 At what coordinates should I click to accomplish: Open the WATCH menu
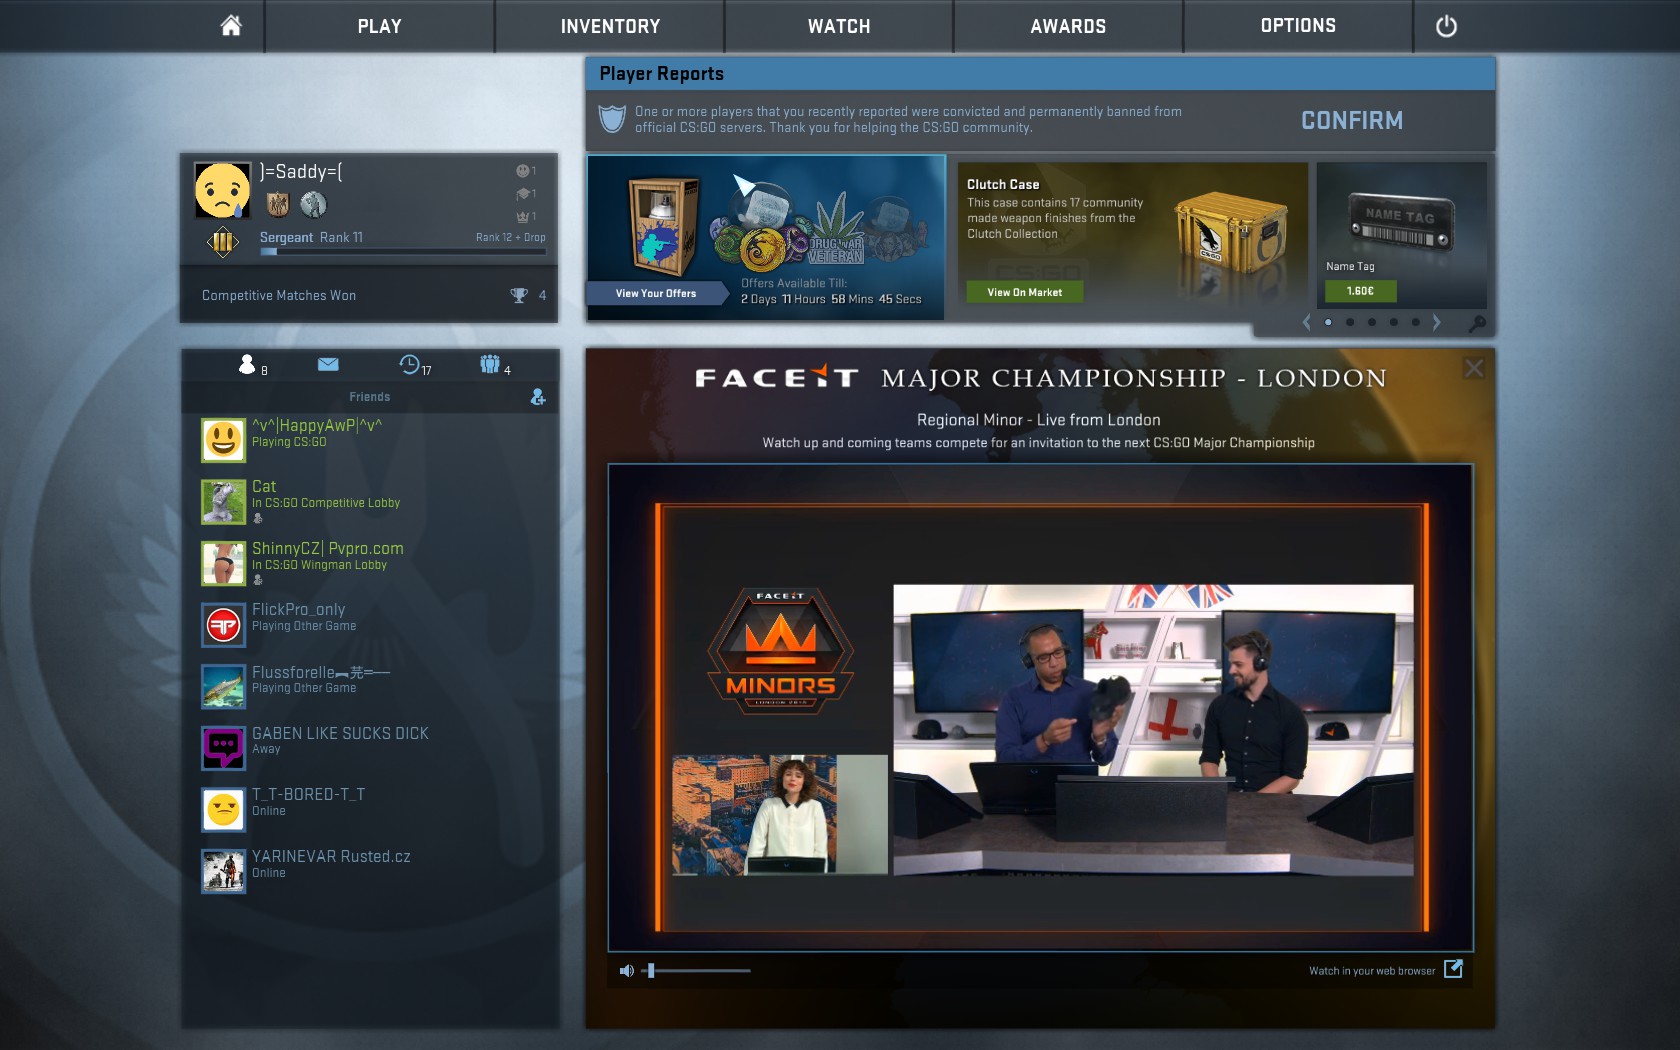[839, 26]
